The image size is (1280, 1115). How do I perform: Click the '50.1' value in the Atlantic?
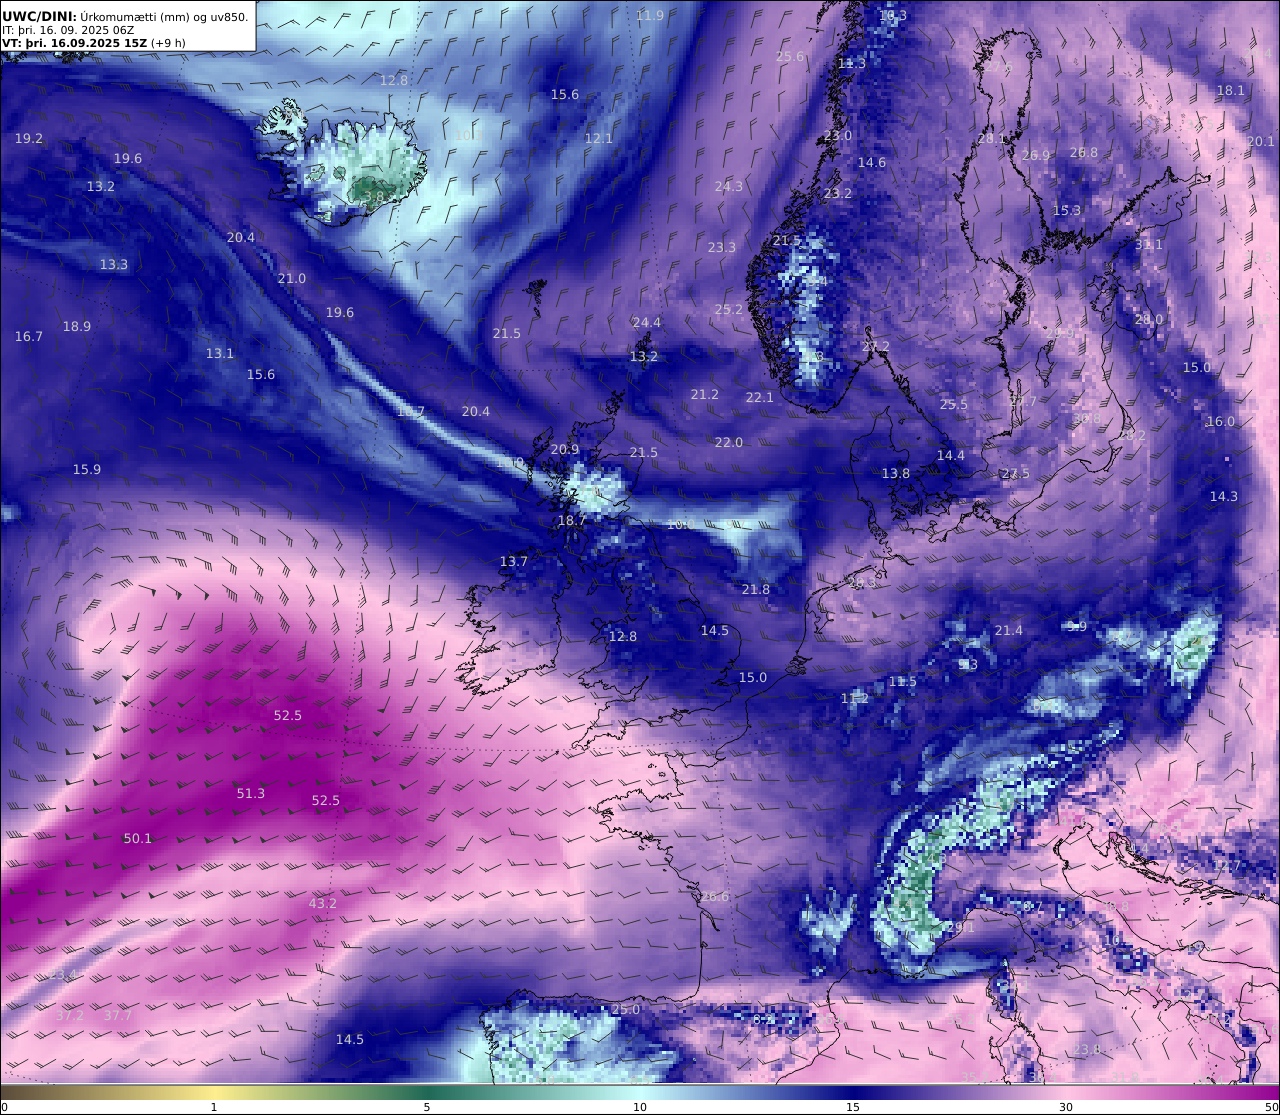click(x=138, y=839)
